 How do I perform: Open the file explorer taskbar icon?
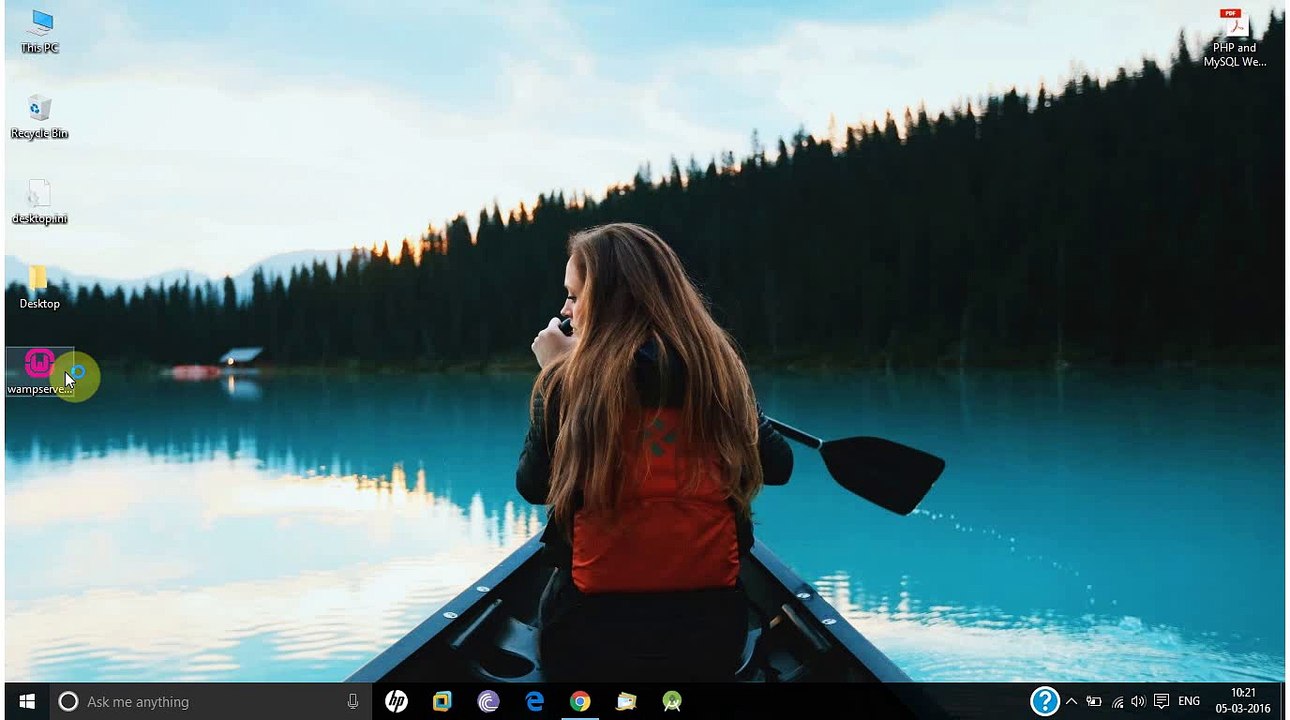626,702
